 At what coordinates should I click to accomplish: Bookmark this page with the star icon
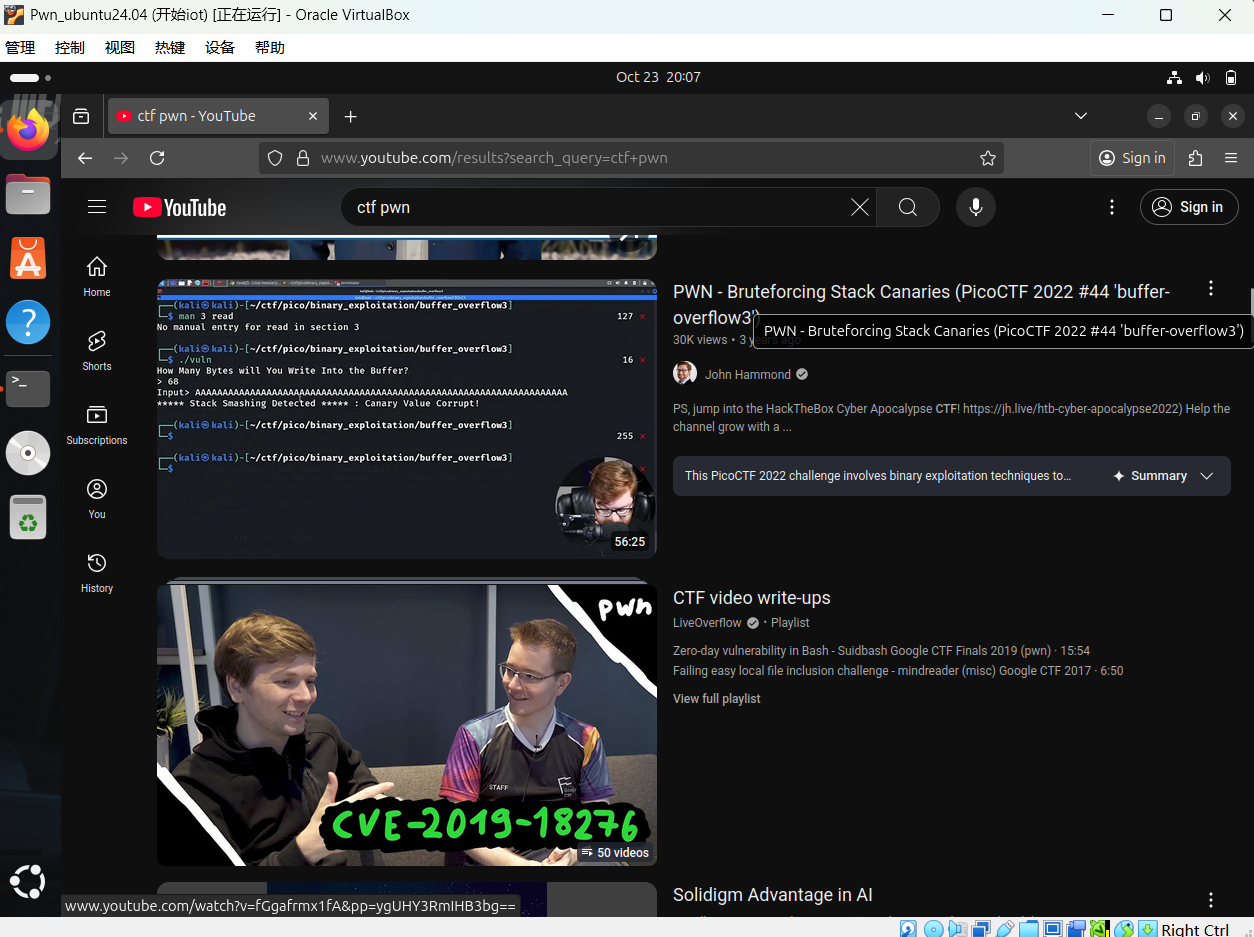987,158
